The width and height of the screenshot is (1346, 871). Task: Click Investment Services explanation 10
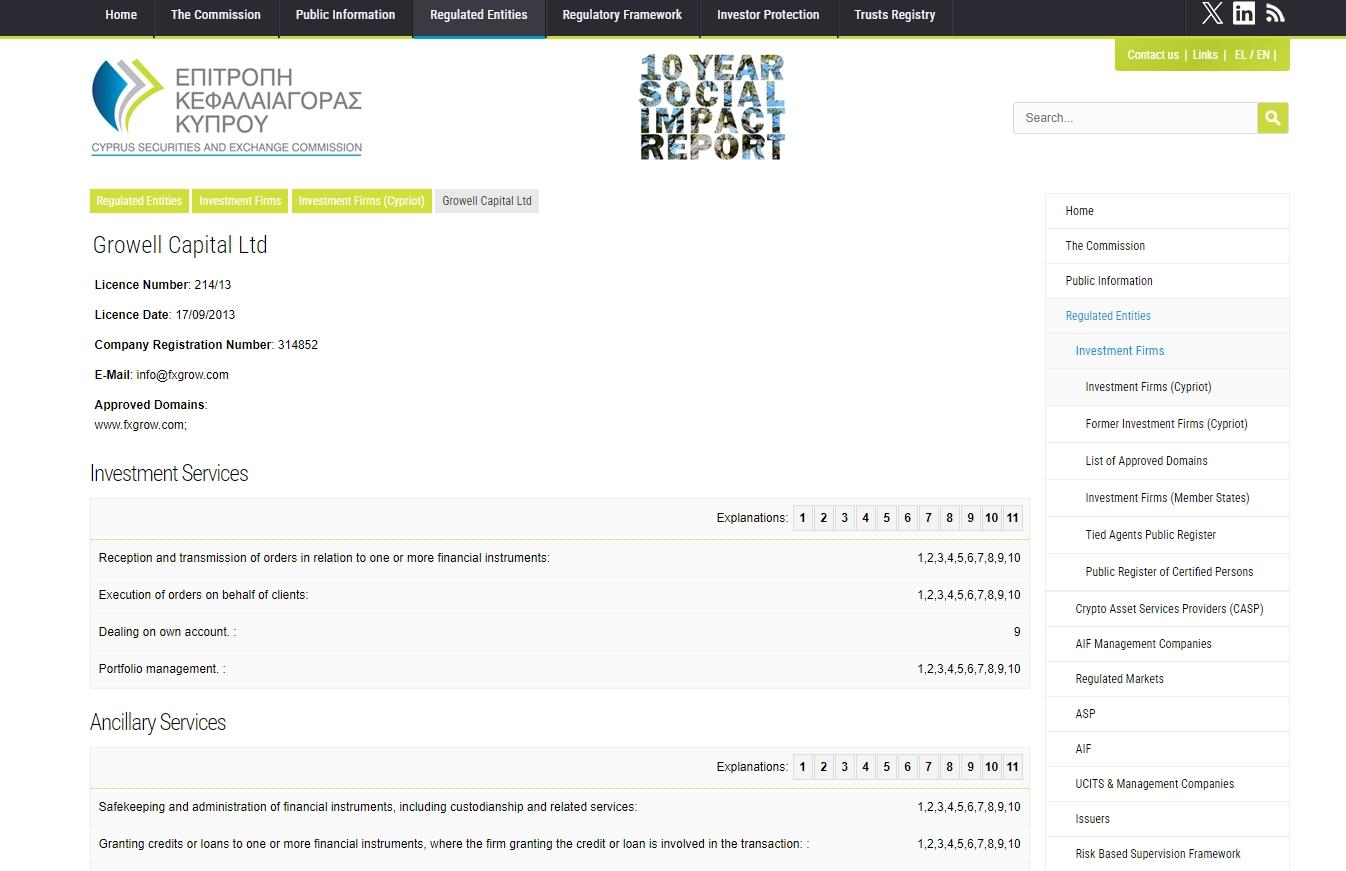point(991,518)
